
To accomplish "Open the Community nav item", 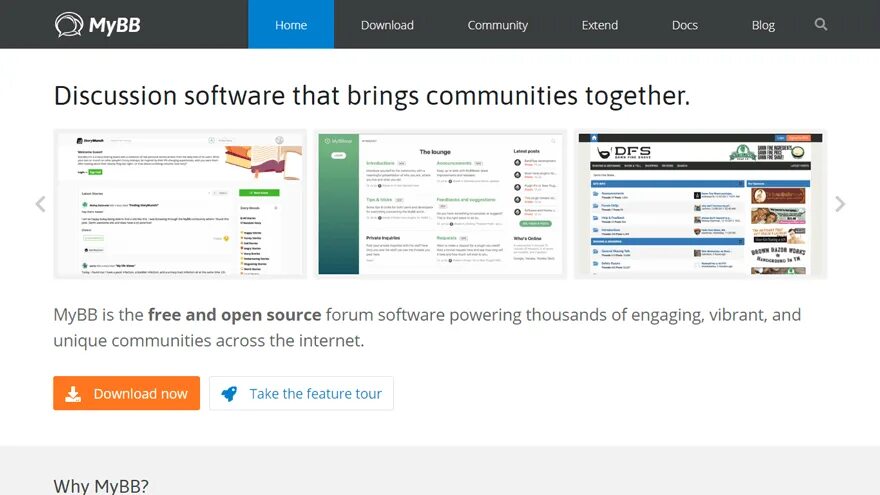I will (497, 25).
